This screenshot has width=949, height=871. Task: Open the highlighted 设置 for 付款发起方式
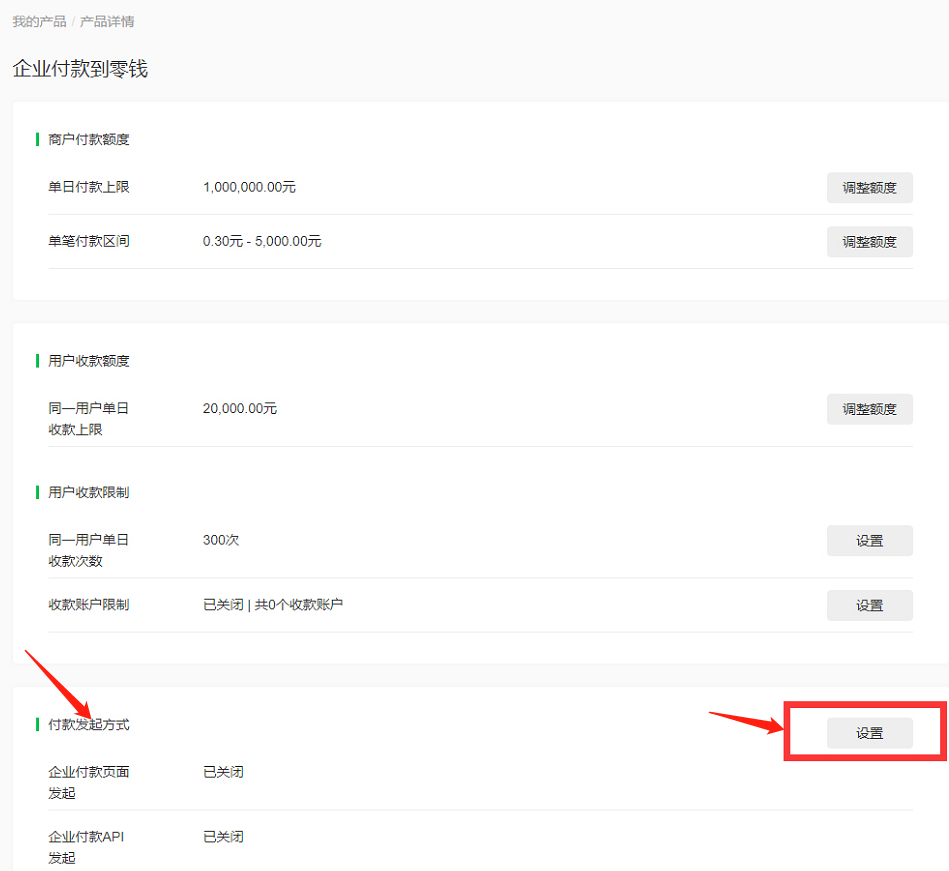(870, 733)
